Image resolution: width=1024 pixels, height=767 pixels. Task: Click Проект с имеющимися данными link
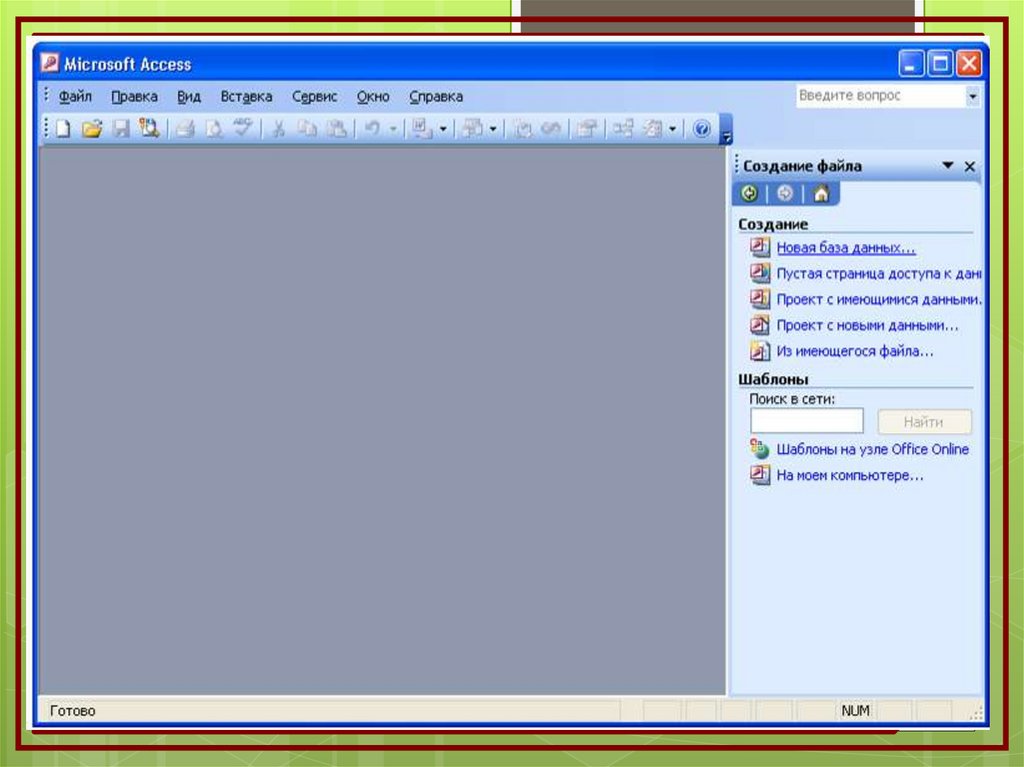pyautogui.click(x=879, y=299)
